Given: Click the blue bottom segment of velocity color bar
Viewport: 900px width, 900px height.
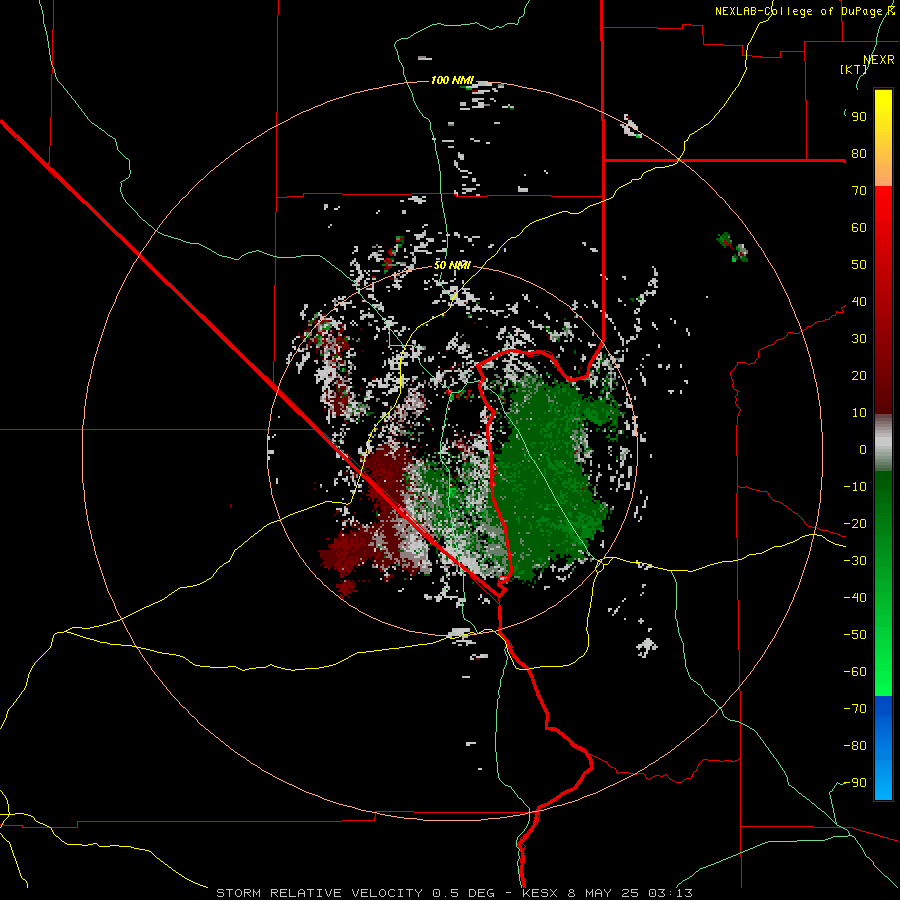Looking at the screenshot, I should click(x=883, y=747).
